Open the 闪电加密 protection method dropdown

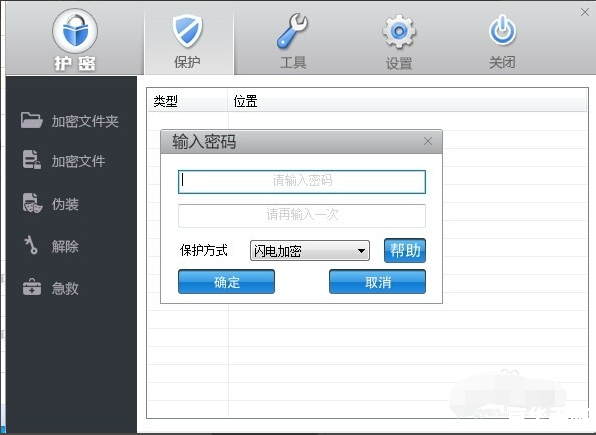(310, 251)
